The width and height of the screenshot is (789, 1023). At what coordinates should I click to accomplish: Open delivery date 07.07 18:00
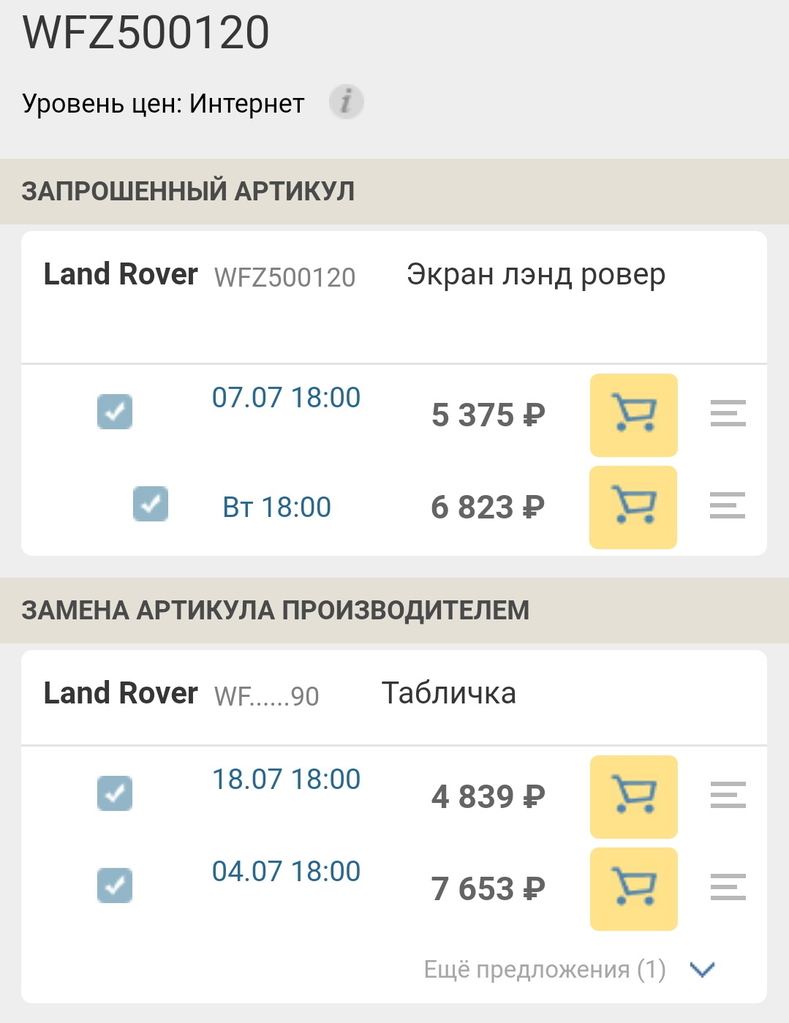click(286, 397)
